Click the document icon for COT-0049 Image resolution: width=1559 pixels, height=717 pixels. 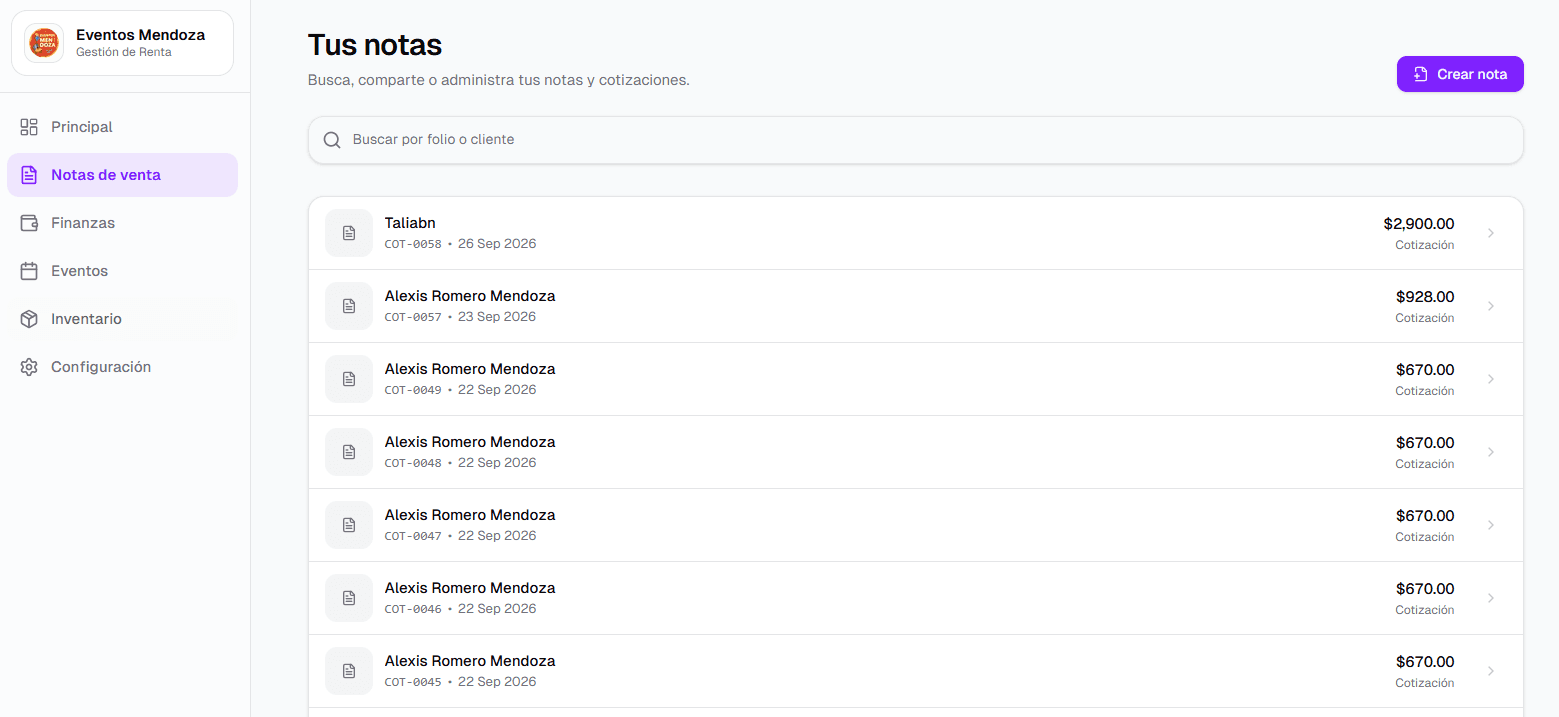point(349,379)
